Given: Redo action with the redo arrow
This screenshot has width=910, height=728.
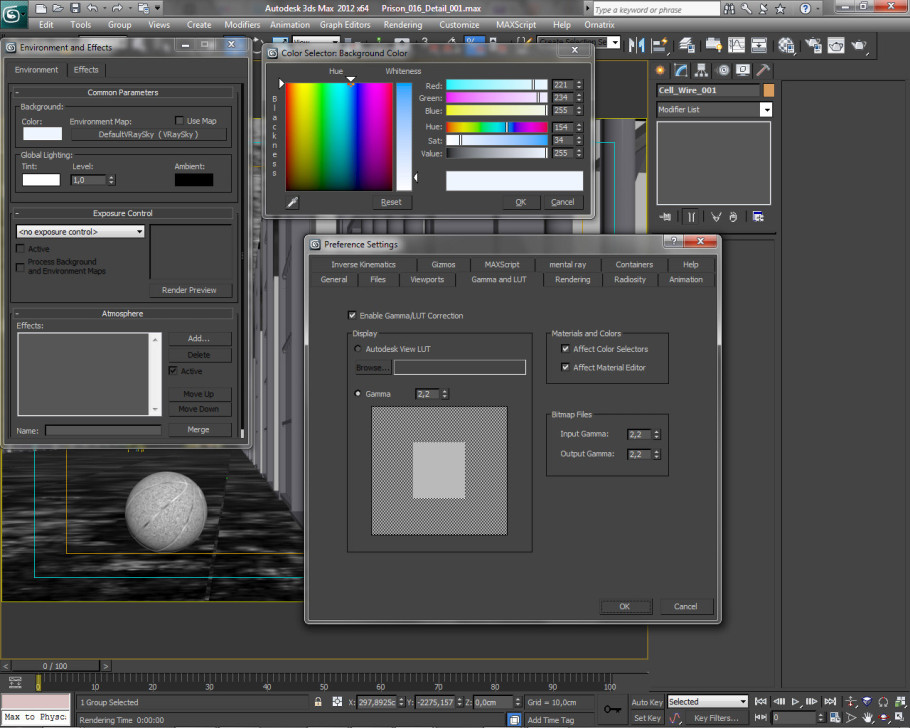Looking at the screenshot, I should point(117,8).
